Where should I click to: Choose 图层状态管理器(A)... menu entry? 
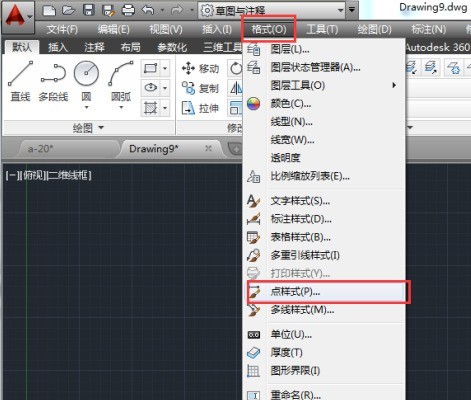323,67
